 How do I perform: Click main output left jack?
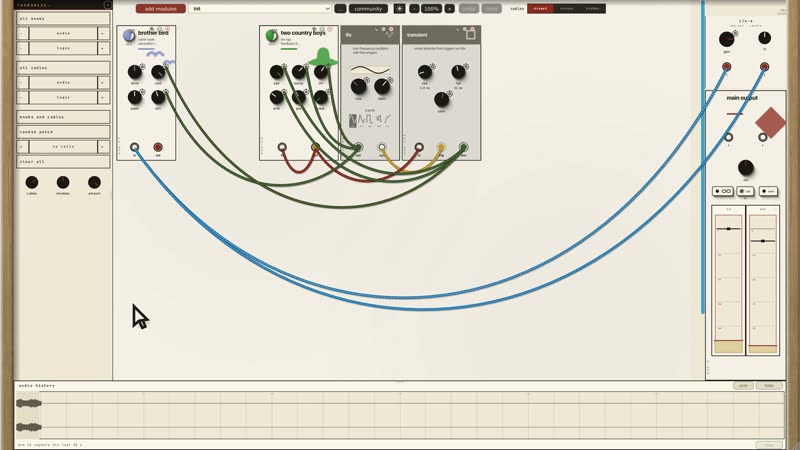point(729,137)
